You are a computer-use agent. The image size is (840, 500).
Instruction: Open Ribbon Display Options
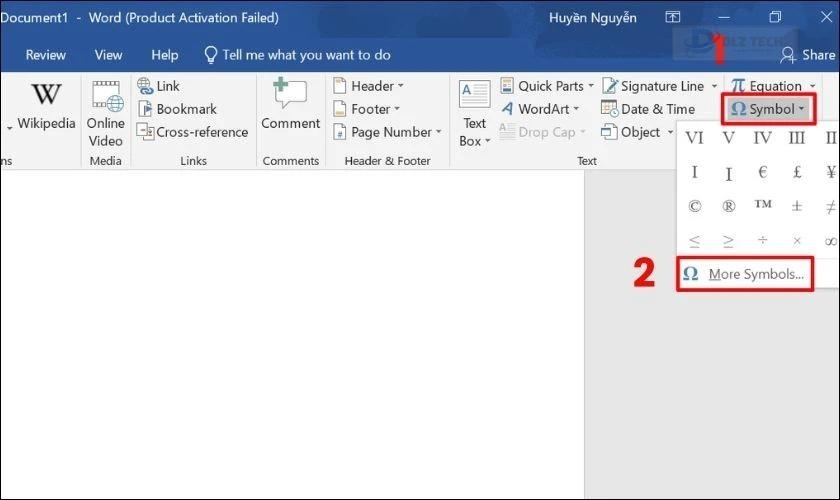672,17
